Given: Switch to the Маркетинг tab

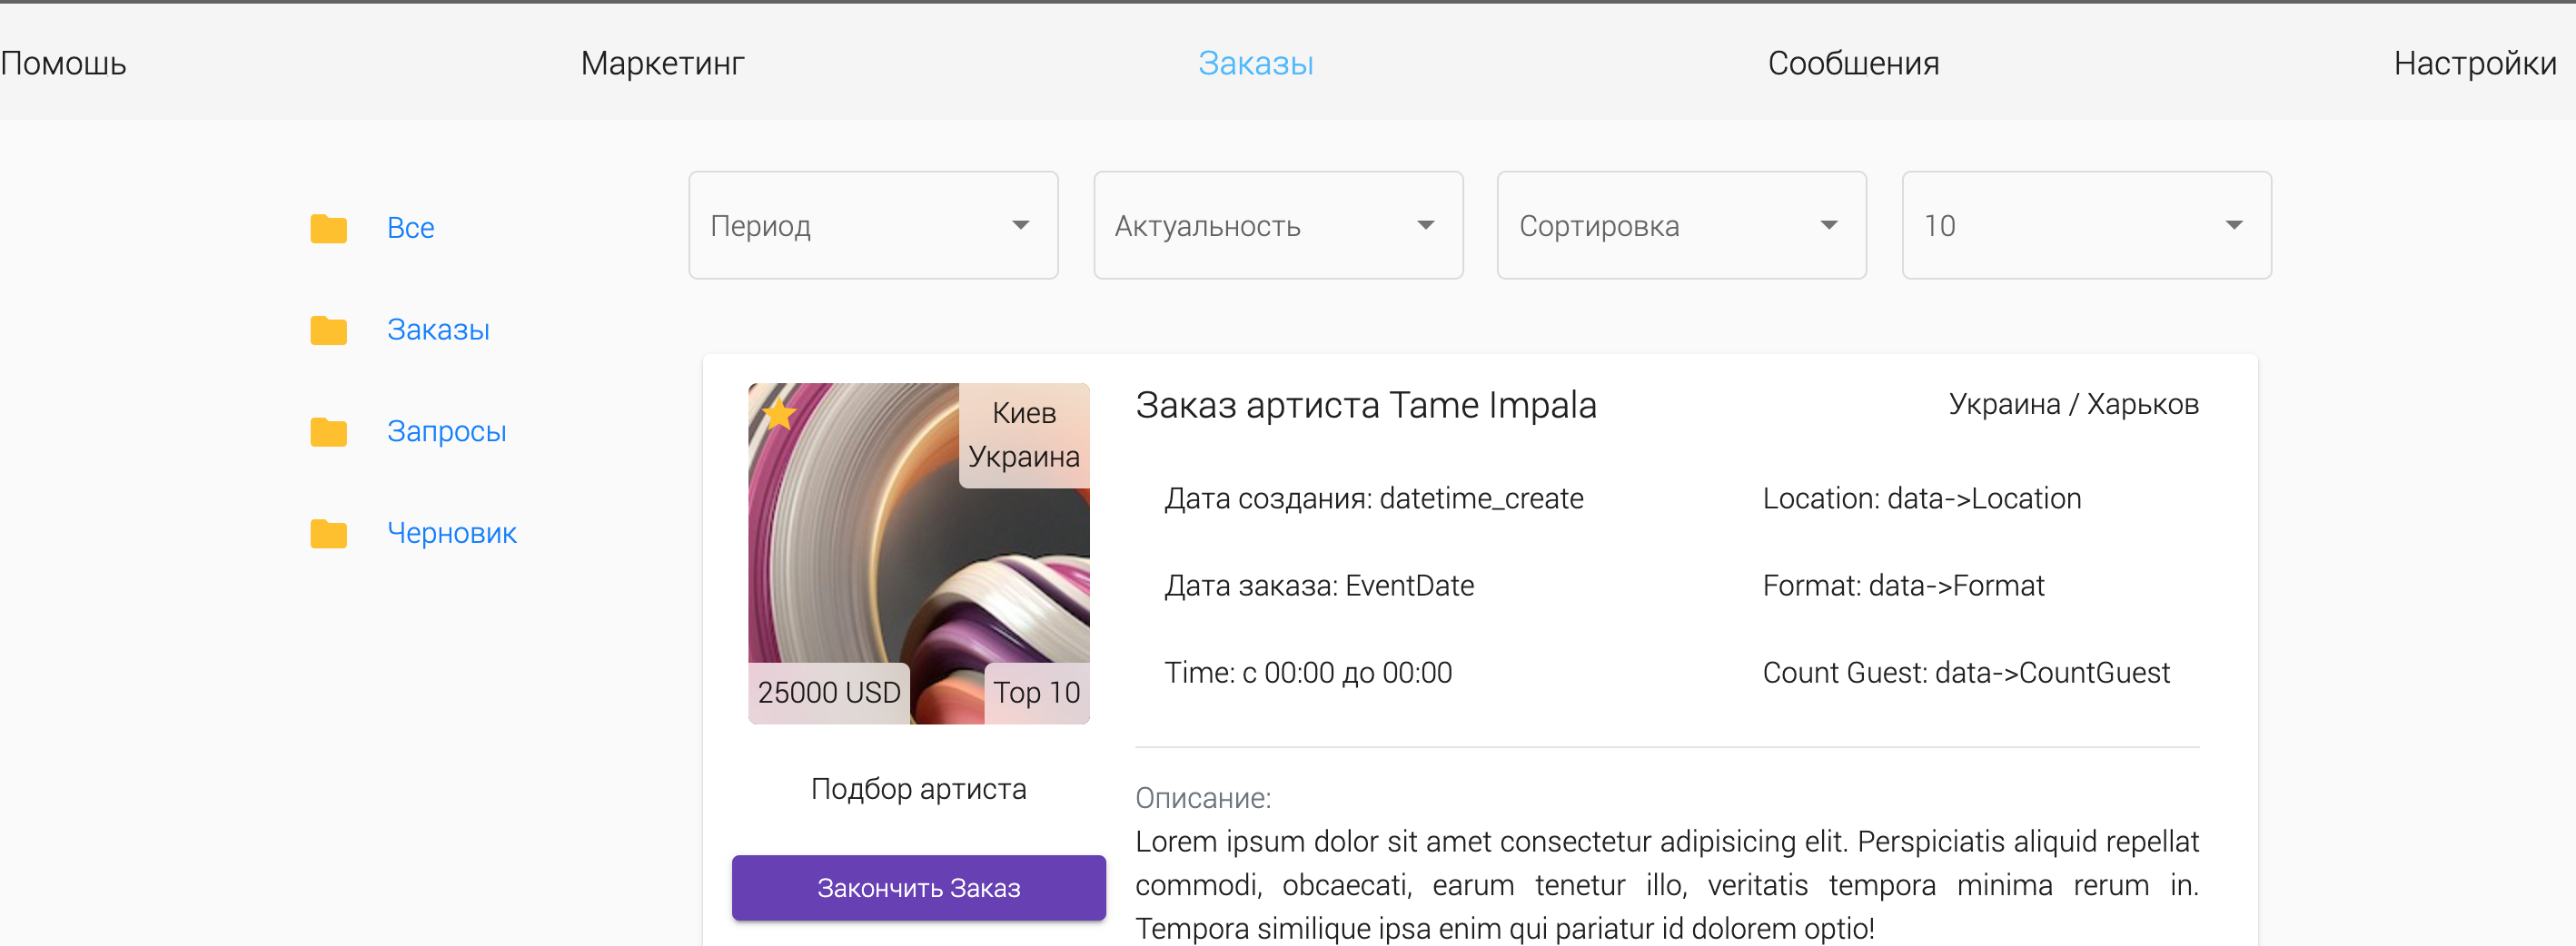Looking at the screenshot, I should [661, 63].
